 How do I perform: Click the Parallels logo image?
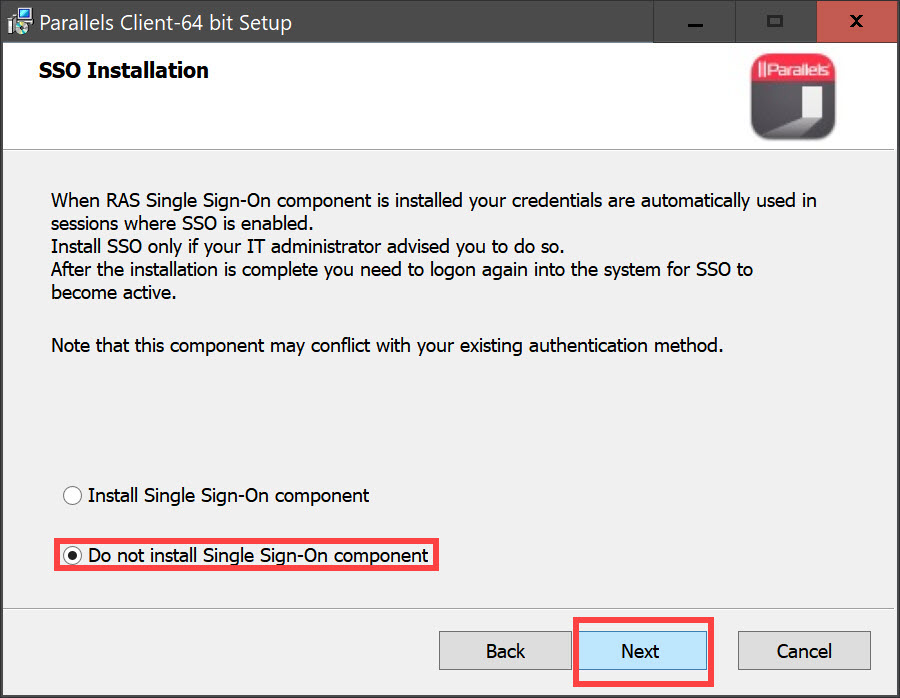[x=792, y=96]
